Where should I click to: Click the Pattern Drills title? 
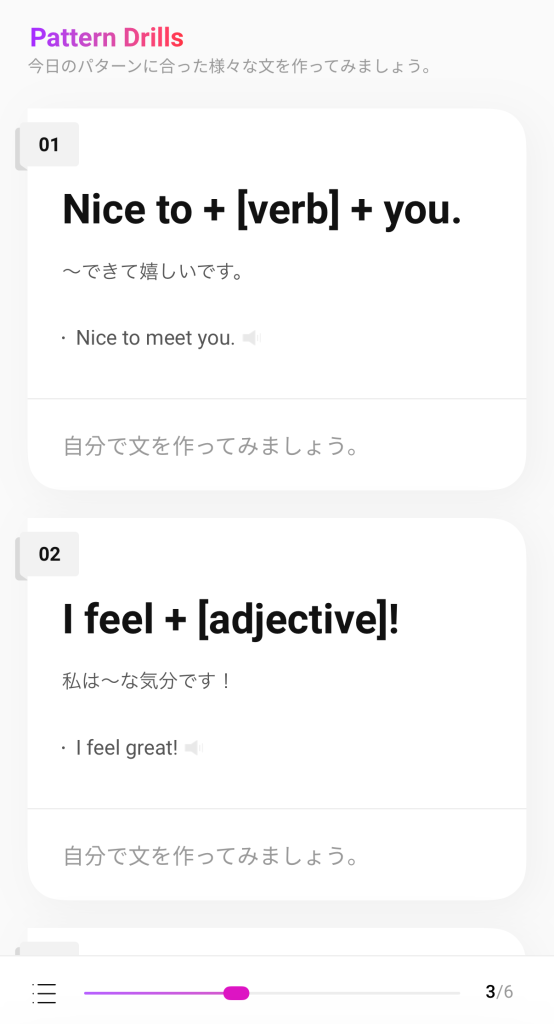(x=106, y=38)
